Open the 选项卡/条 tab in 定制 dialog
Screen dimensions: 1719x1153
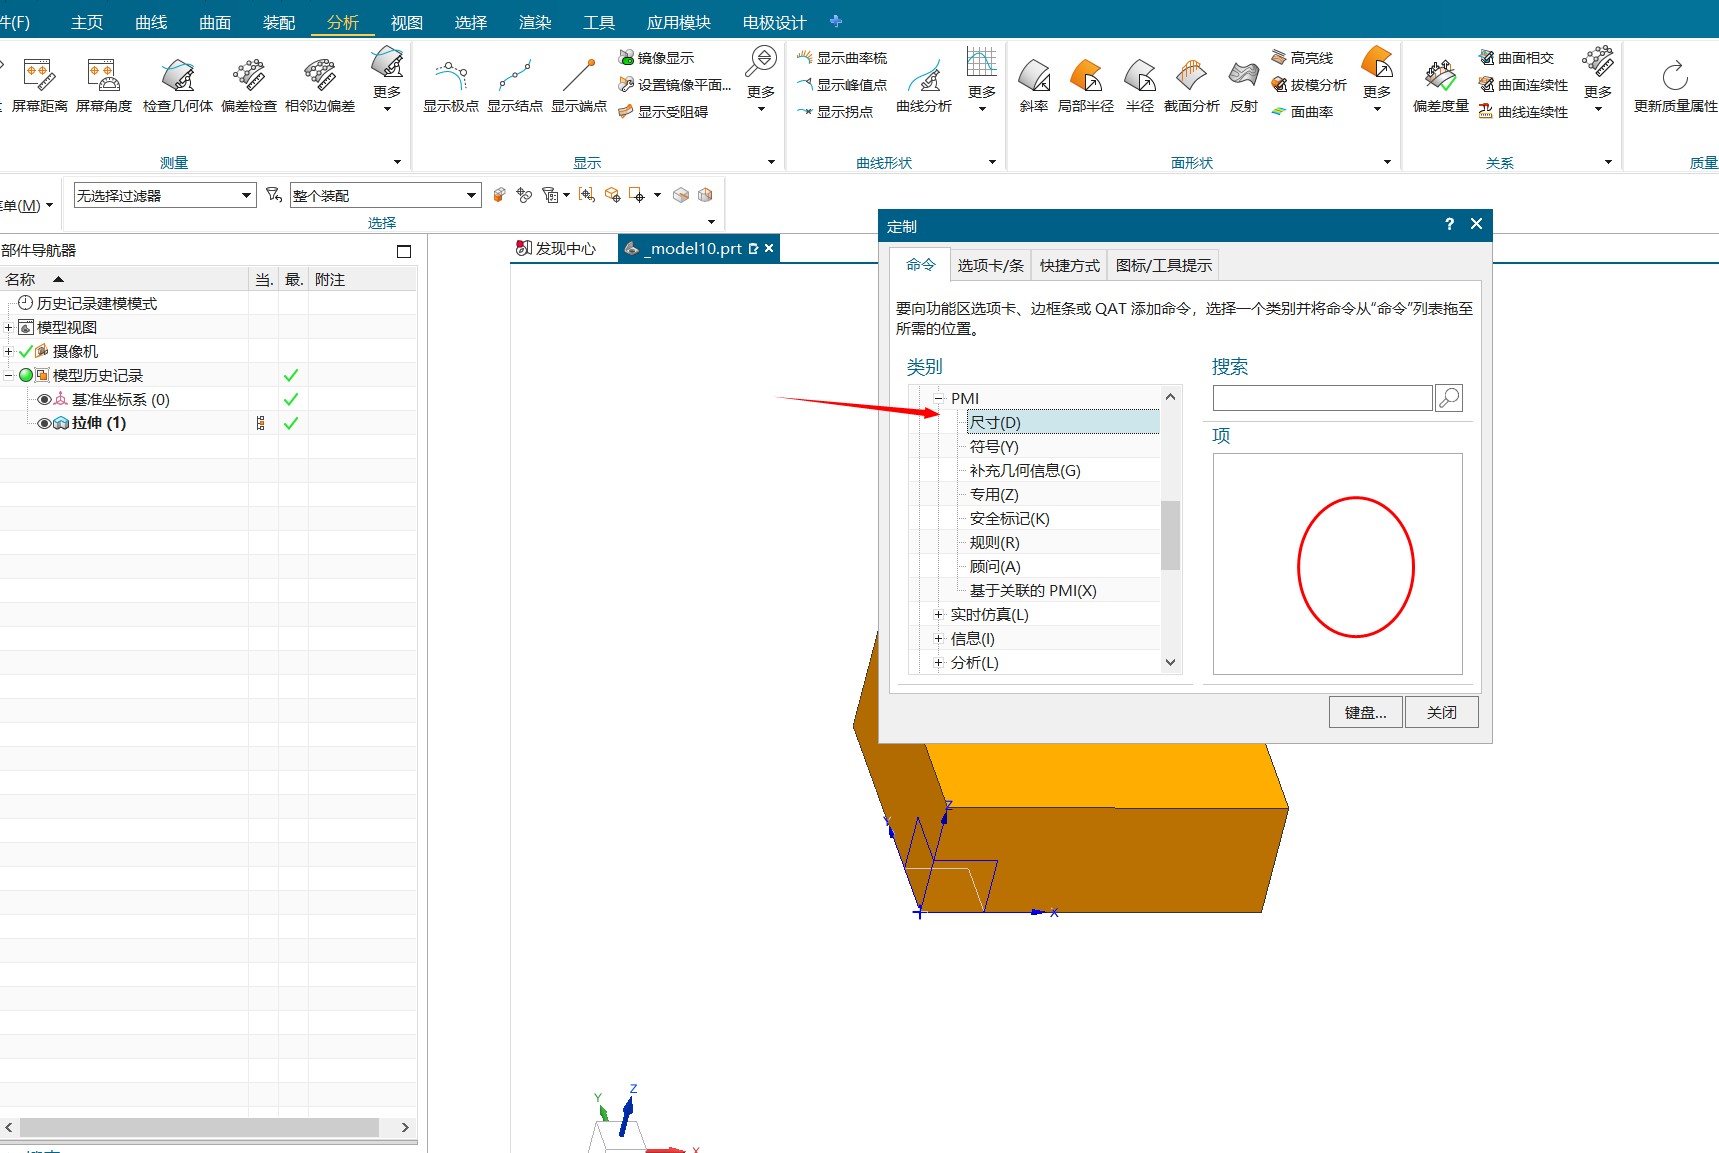click(x=990, y=265)
